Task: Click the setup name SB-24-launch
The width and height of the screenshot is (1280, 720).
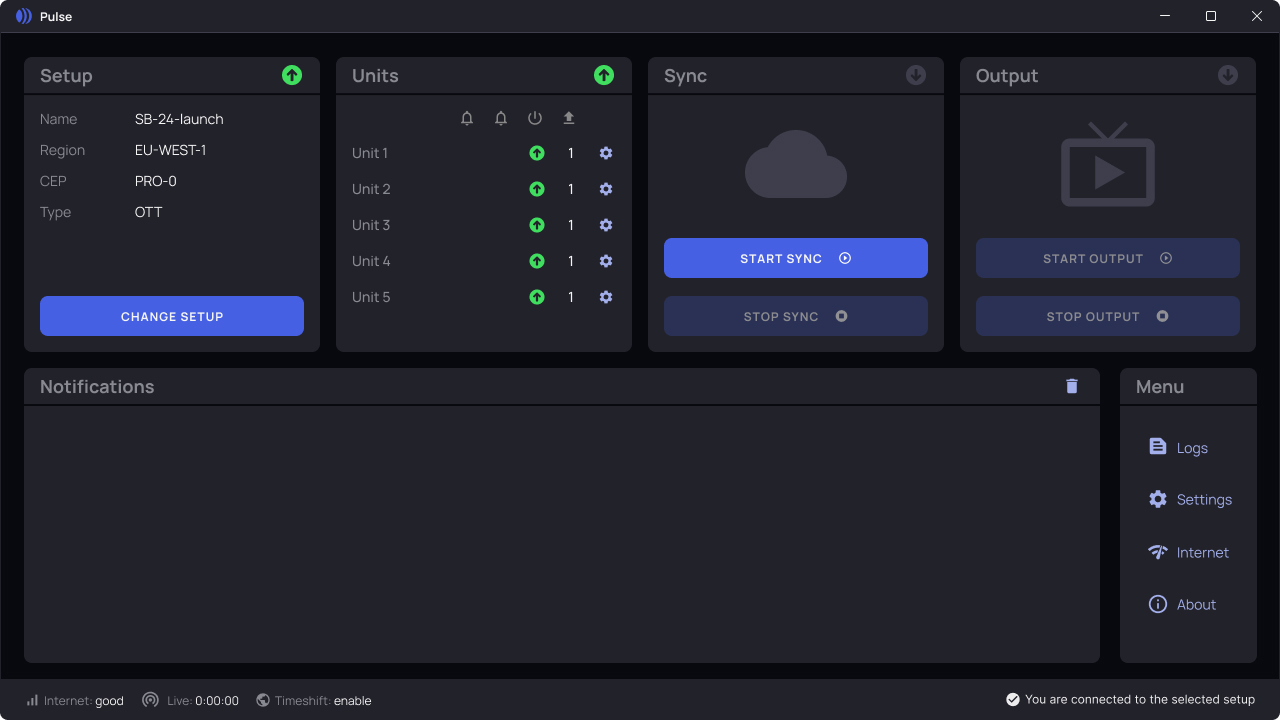Action: 179,119
